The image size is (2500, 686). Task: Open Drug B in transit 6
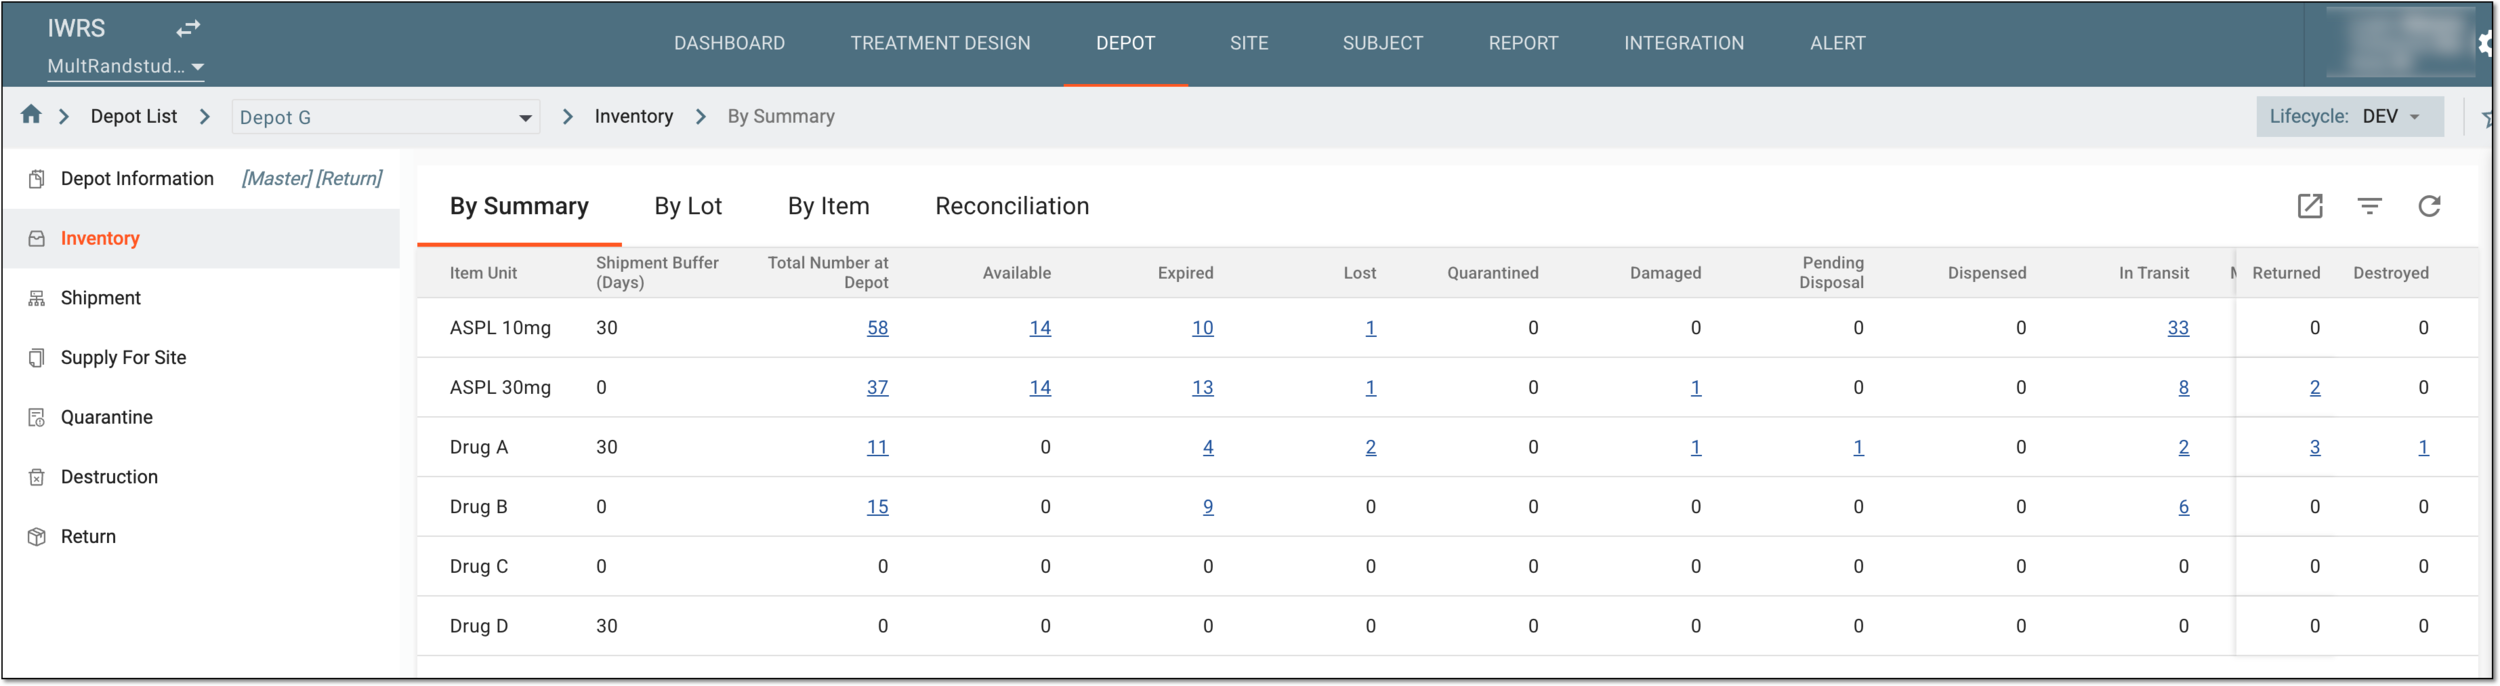pos(2184,507)
